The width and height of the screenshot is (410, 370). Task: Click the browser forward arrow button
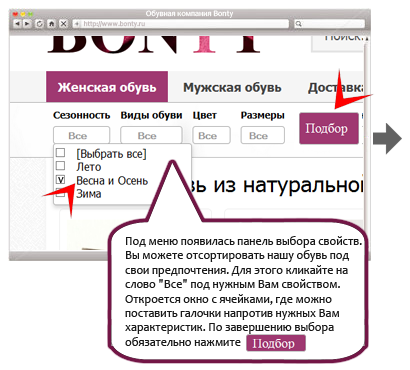(x=27, y=24)
